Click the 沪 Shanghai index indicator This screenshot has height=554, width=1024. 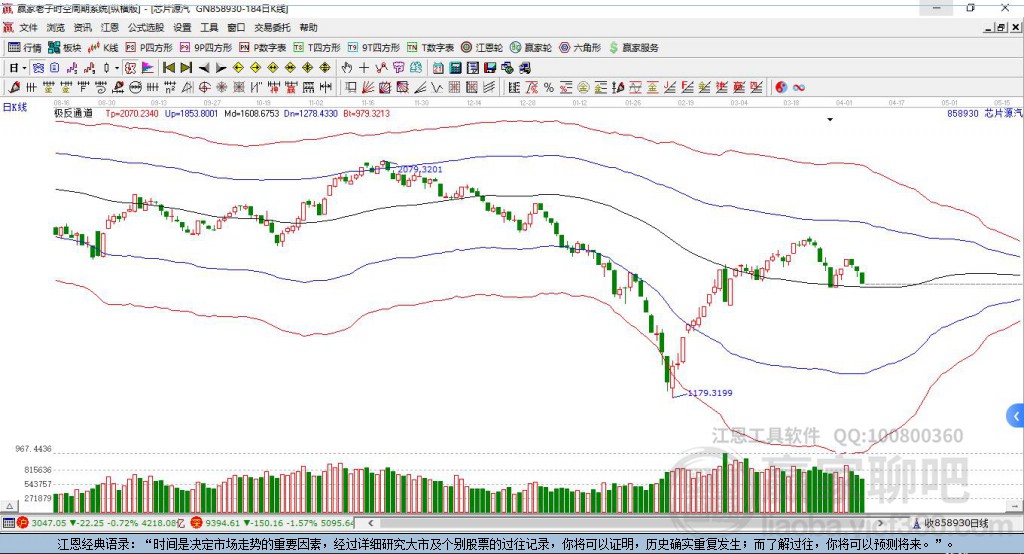click(x=23, y=523)
